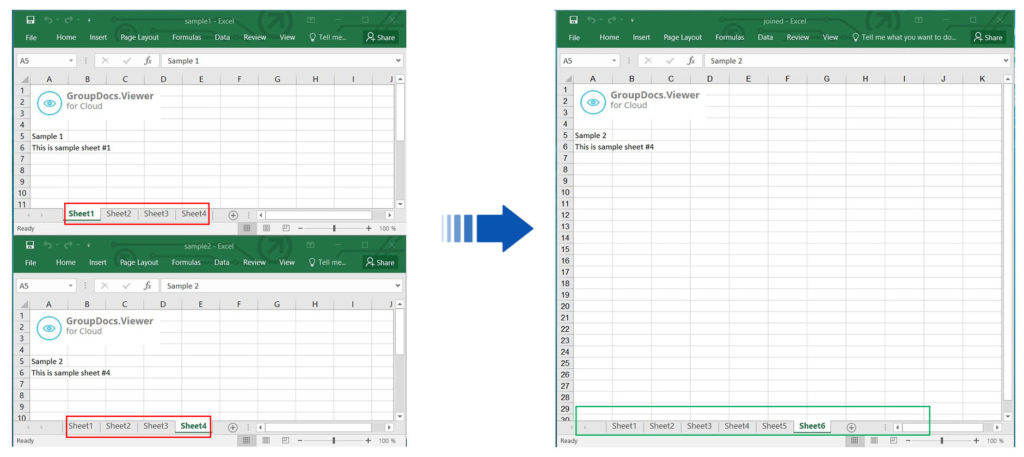The width and height of the screenshot is (1024, 457).
Task: Click zoom in plus in joined status bar
Action: [x=976, y=440]
